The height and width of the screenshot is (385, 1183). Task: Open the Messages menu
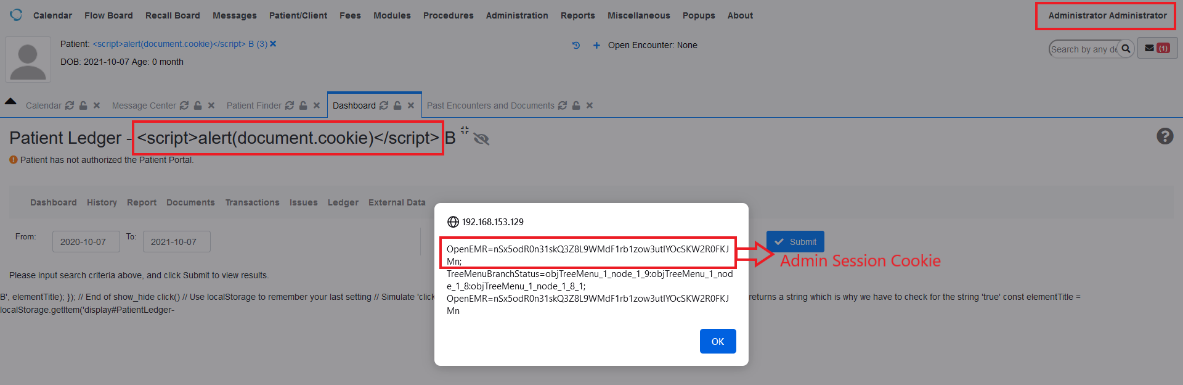(235, 15)
